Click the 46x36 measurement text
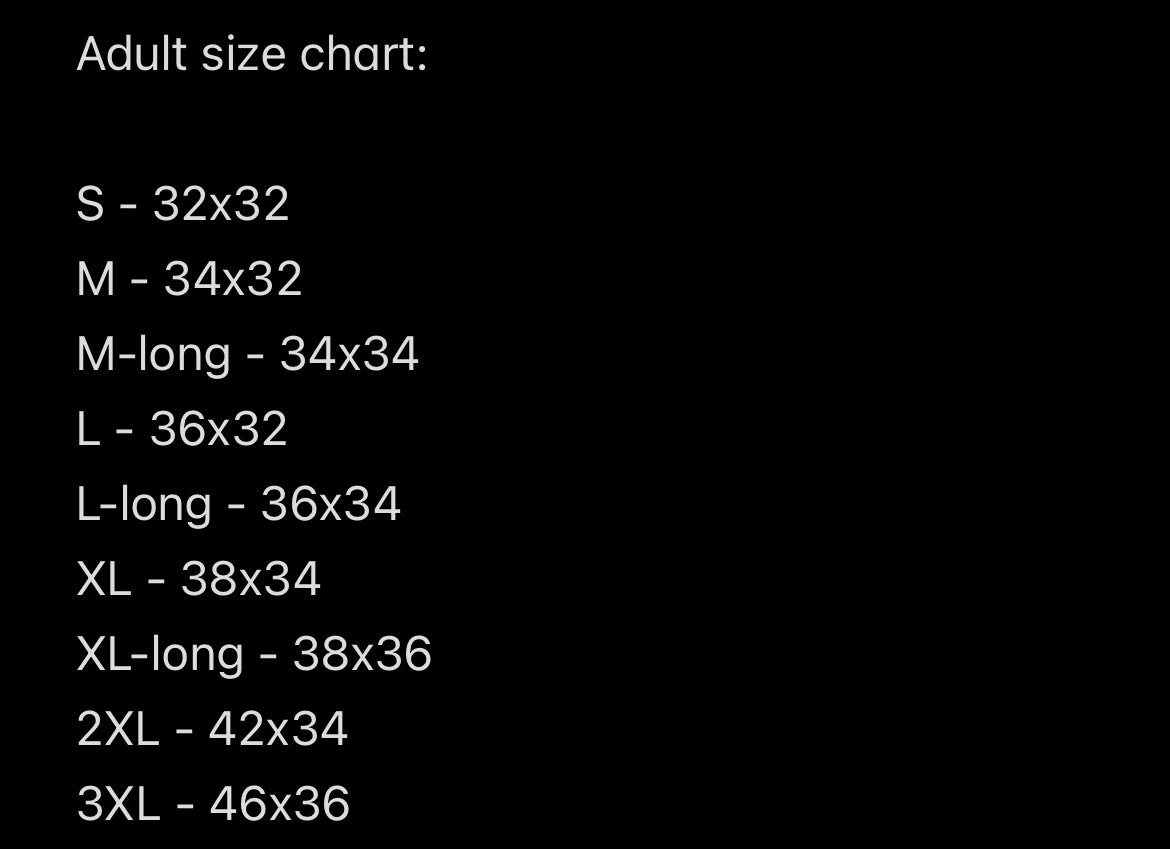Screen dimensions: 1170x849 click(x=280, y=804)
